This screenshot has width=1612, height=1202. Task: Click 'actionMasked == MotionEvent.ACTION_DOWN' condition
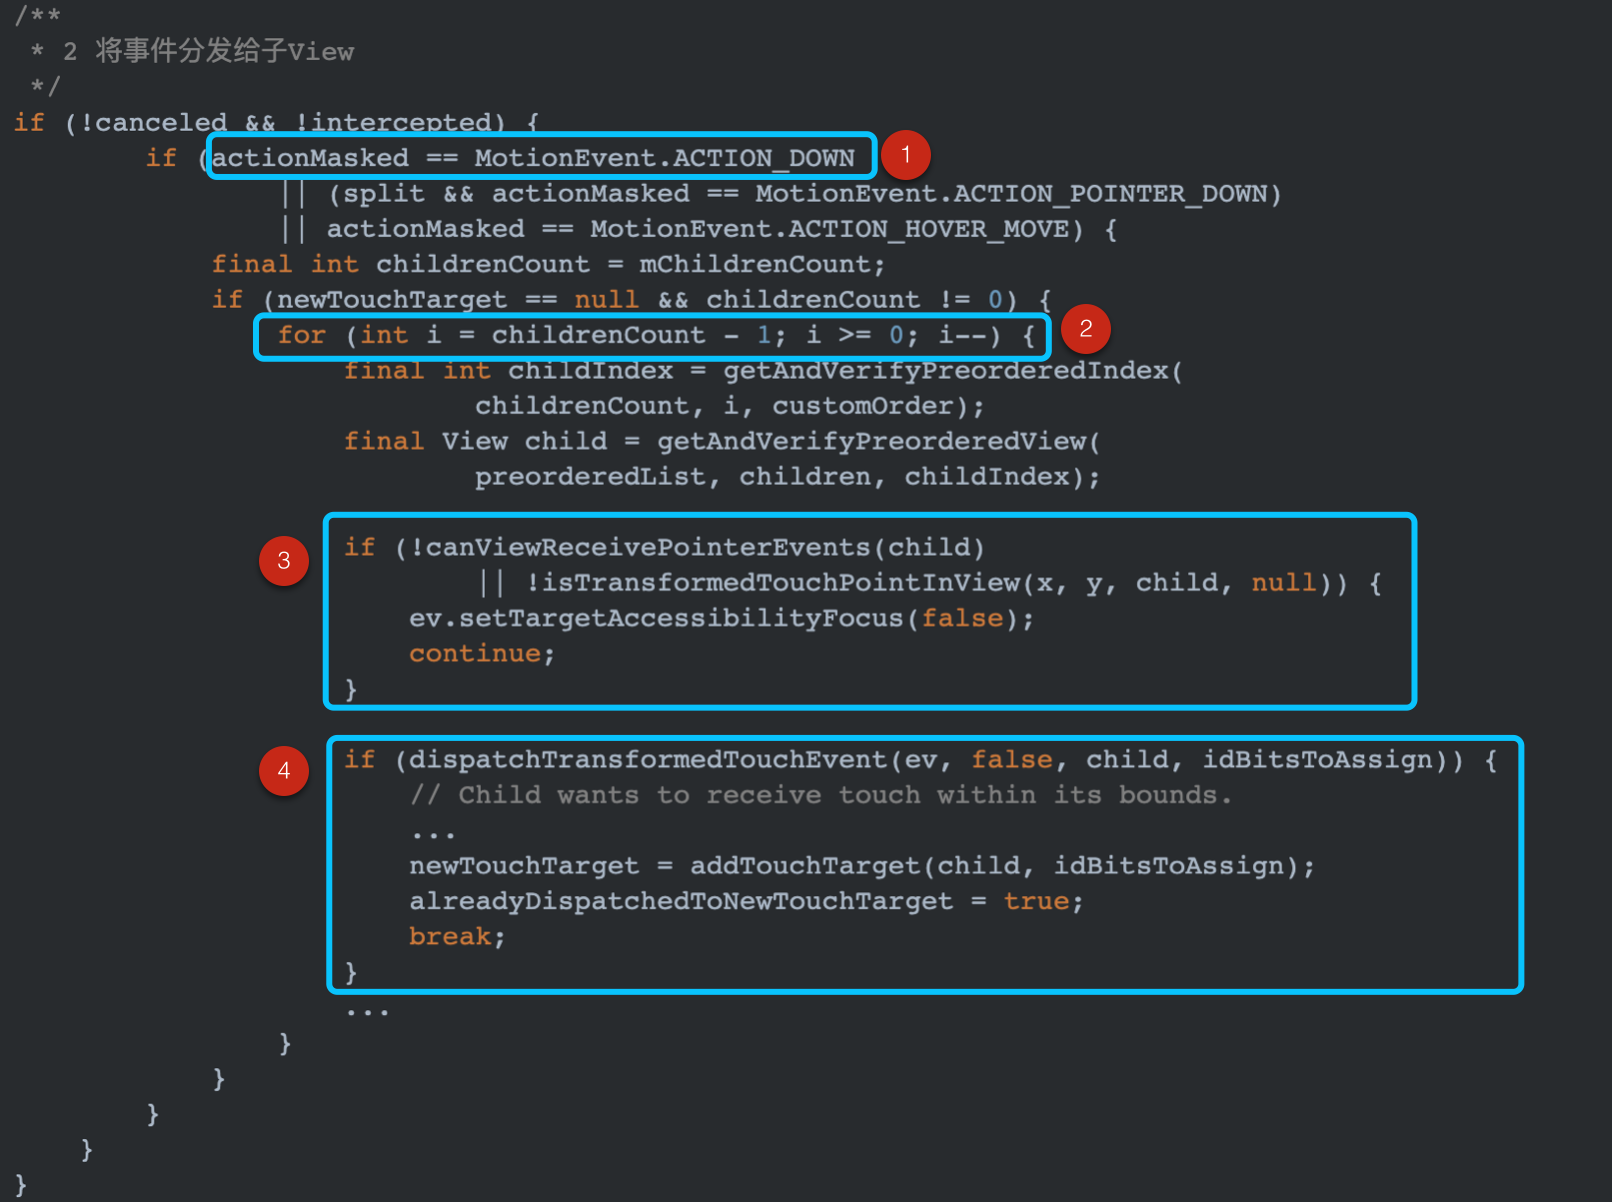pyautogui.click(x=533, y=158)
